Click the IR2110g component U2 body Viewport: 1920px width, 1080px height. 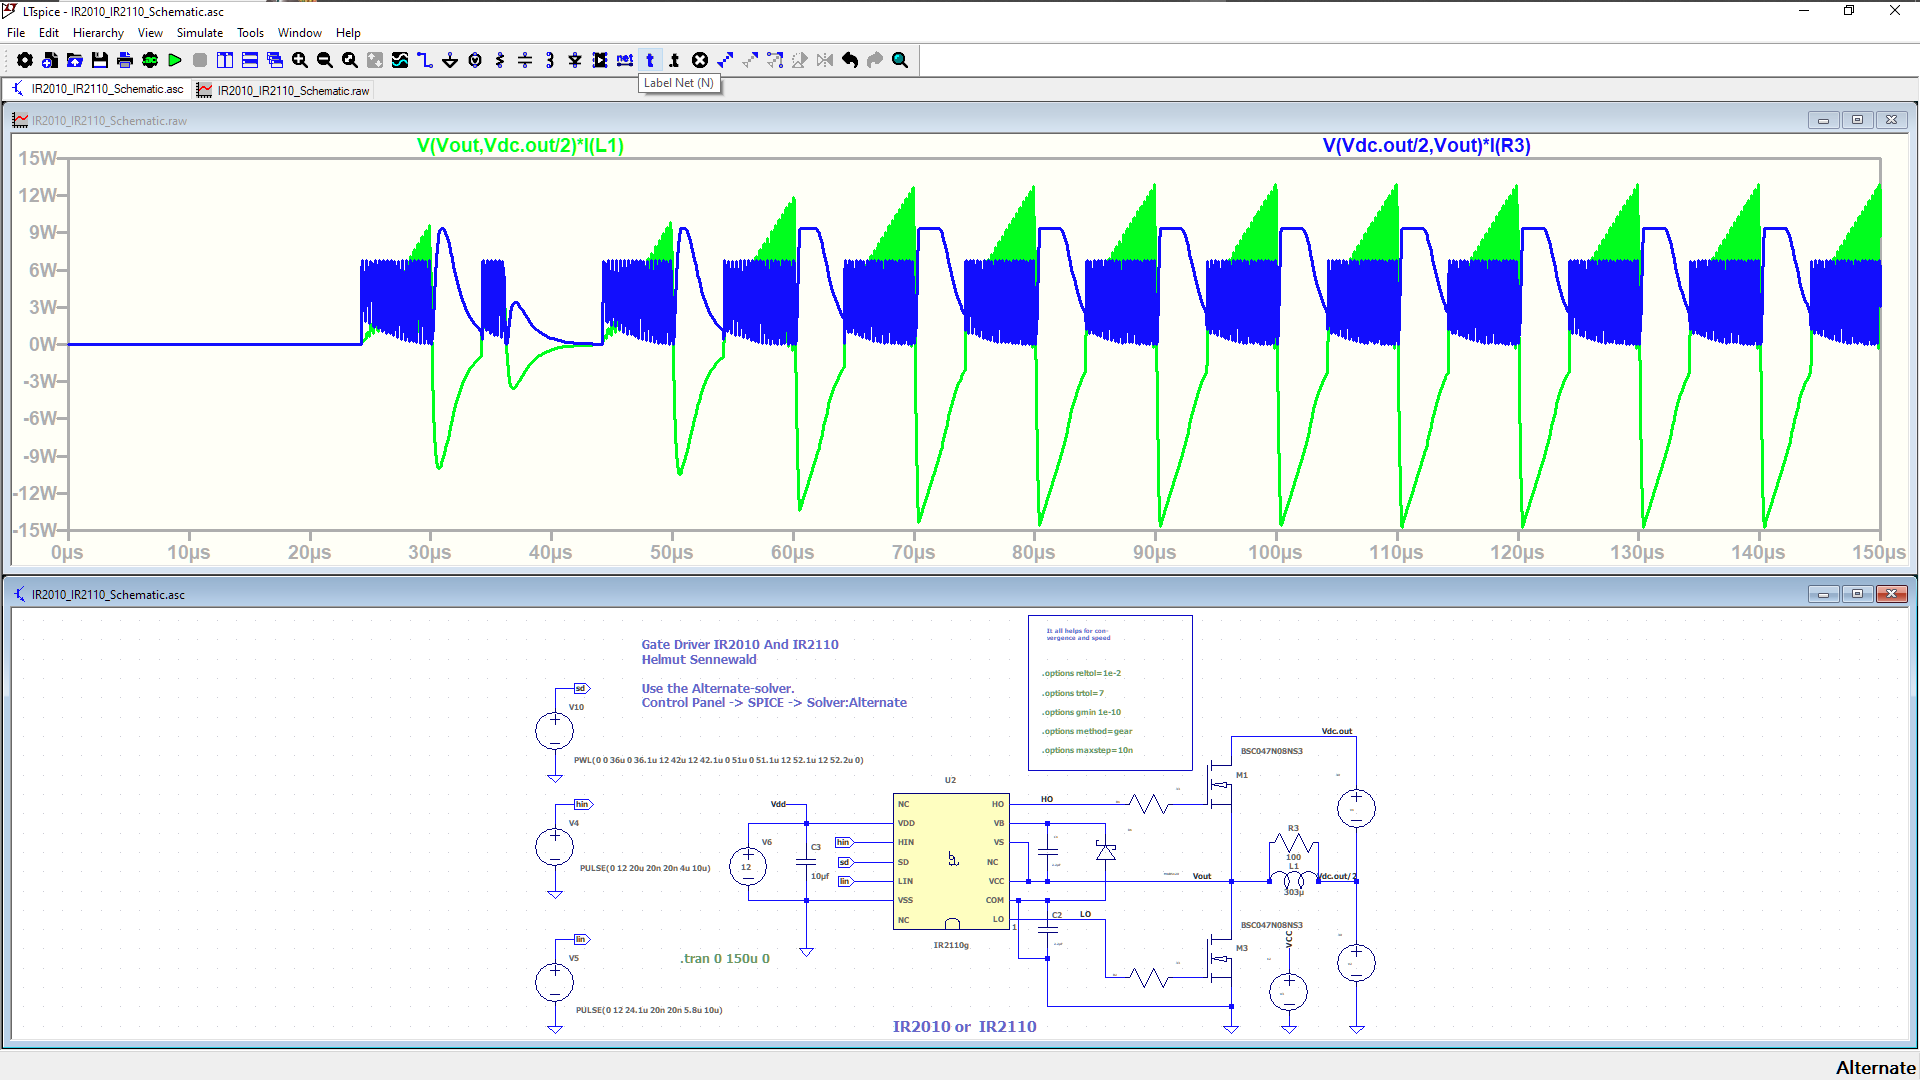coord(951,862)
